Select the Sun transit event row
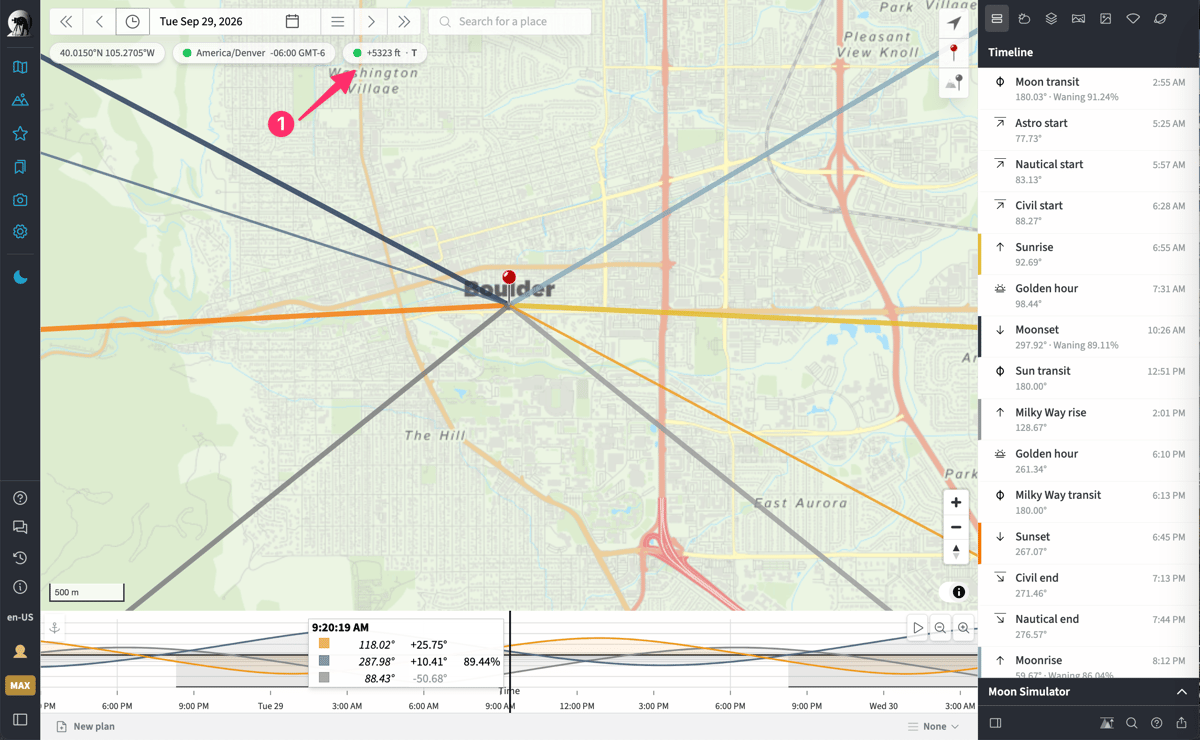The height and width of the screenshot is (740, 1200). point(1089,378)
